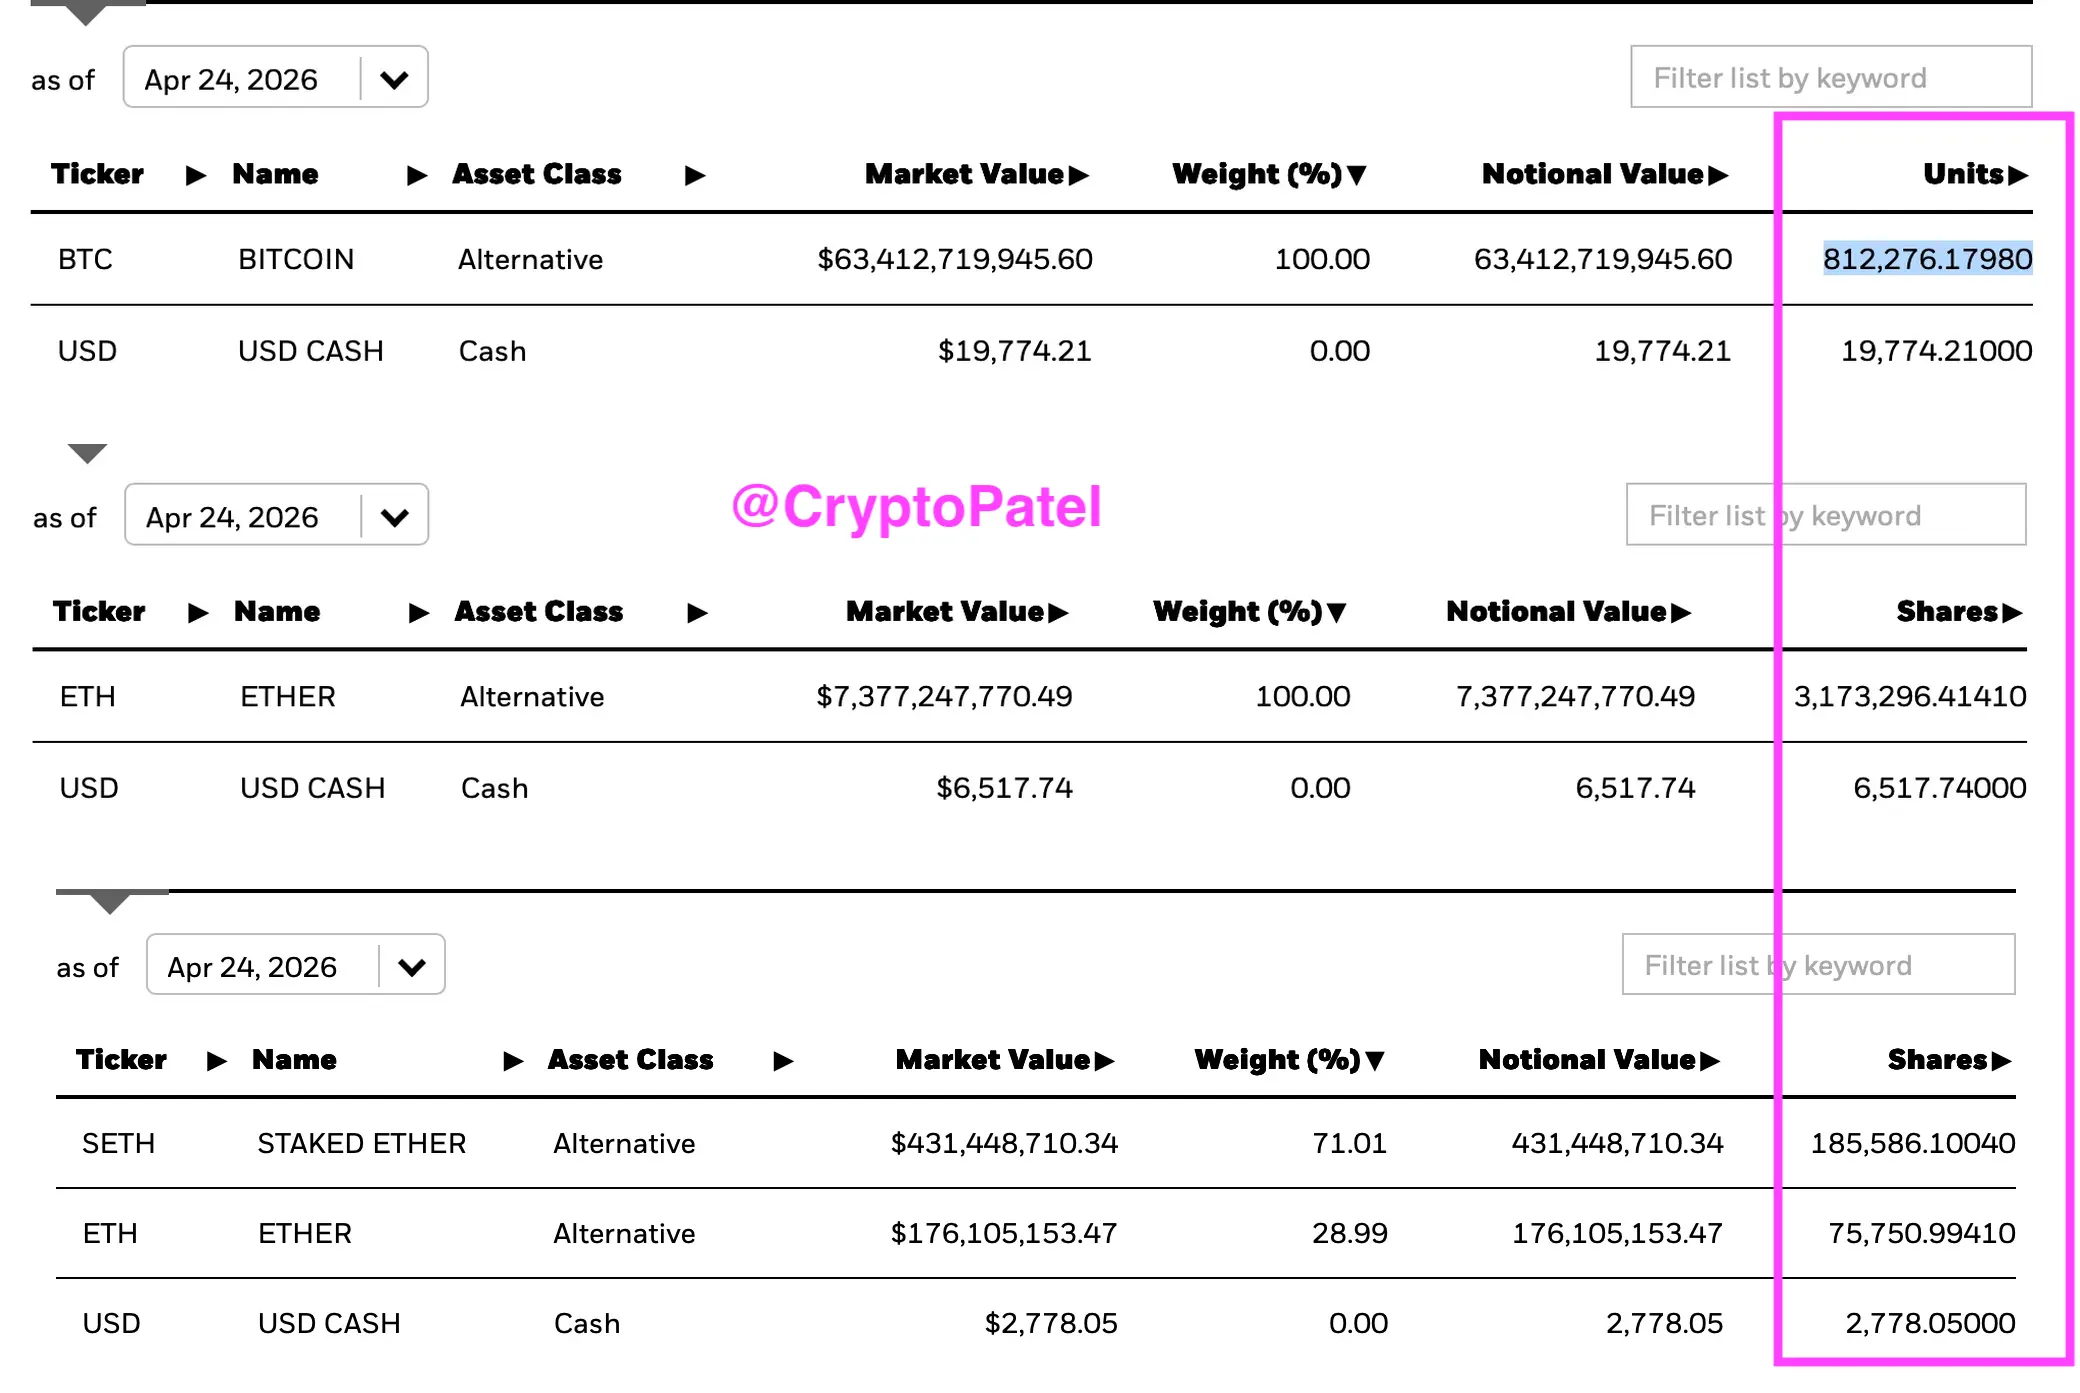Sort Bitcoin table by Market Value arrow
Viewport: 2080px width, 1393px height.
coord(1078,176)
